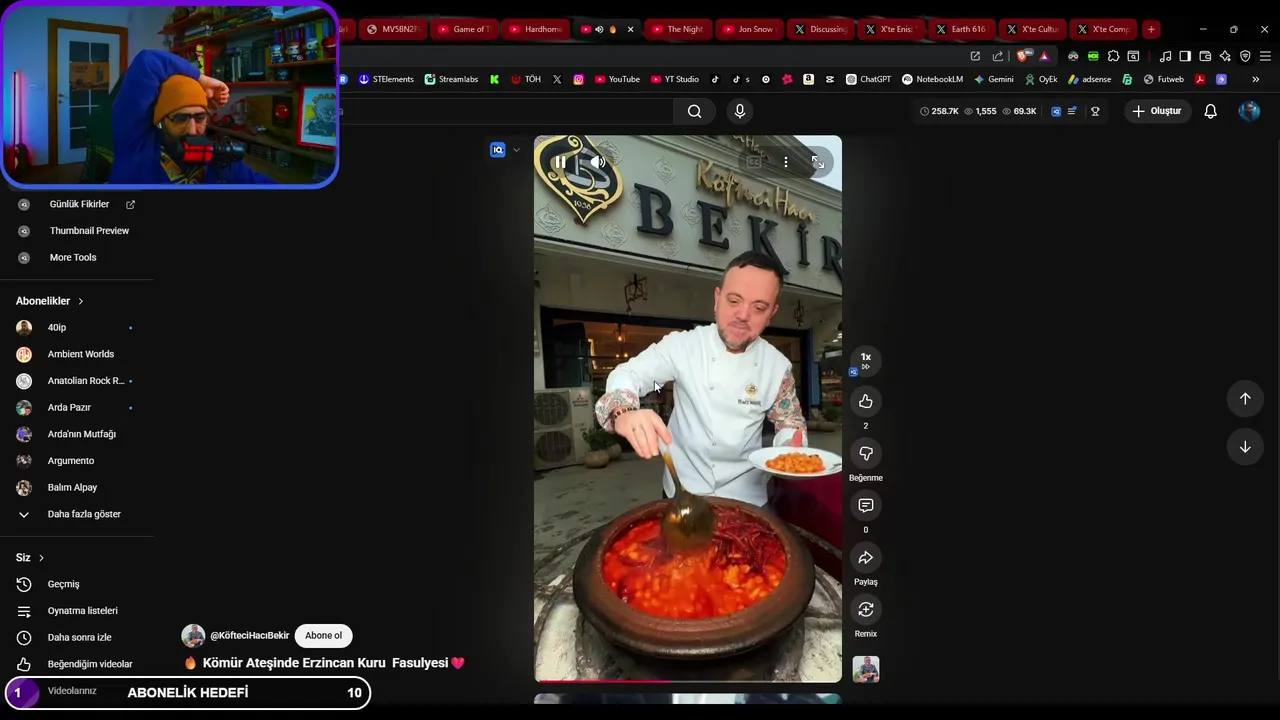
Task: Go to the previous Short
Action: (1245, 399)
